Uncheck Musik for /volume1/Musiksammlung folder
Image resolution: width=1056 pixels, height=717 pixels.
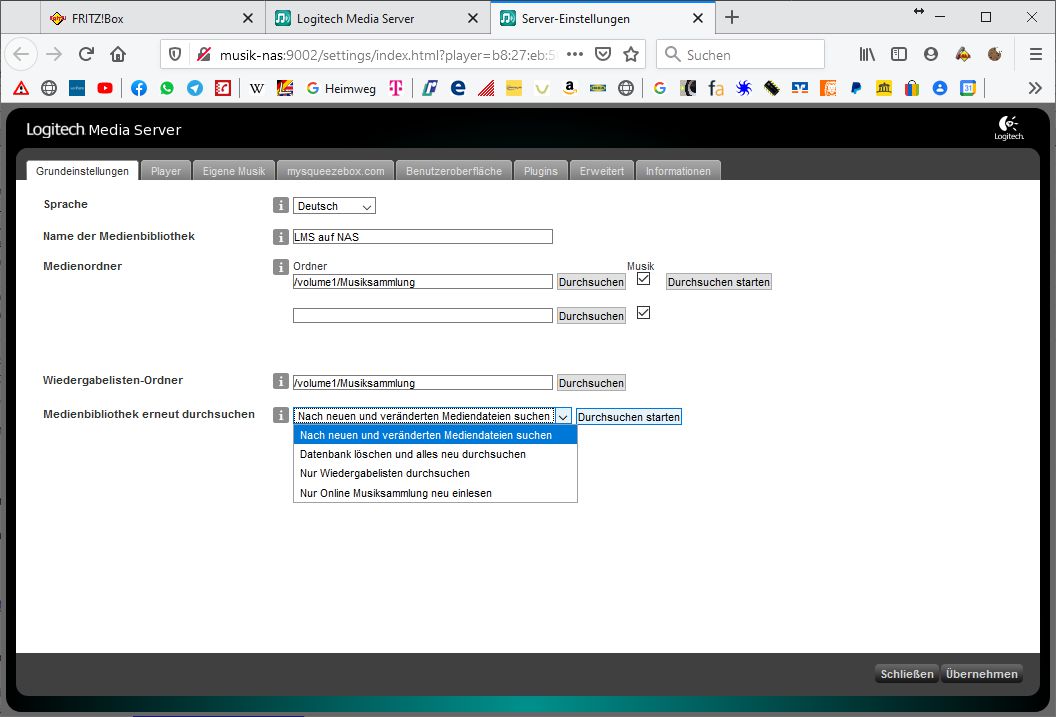coord(643,279)
